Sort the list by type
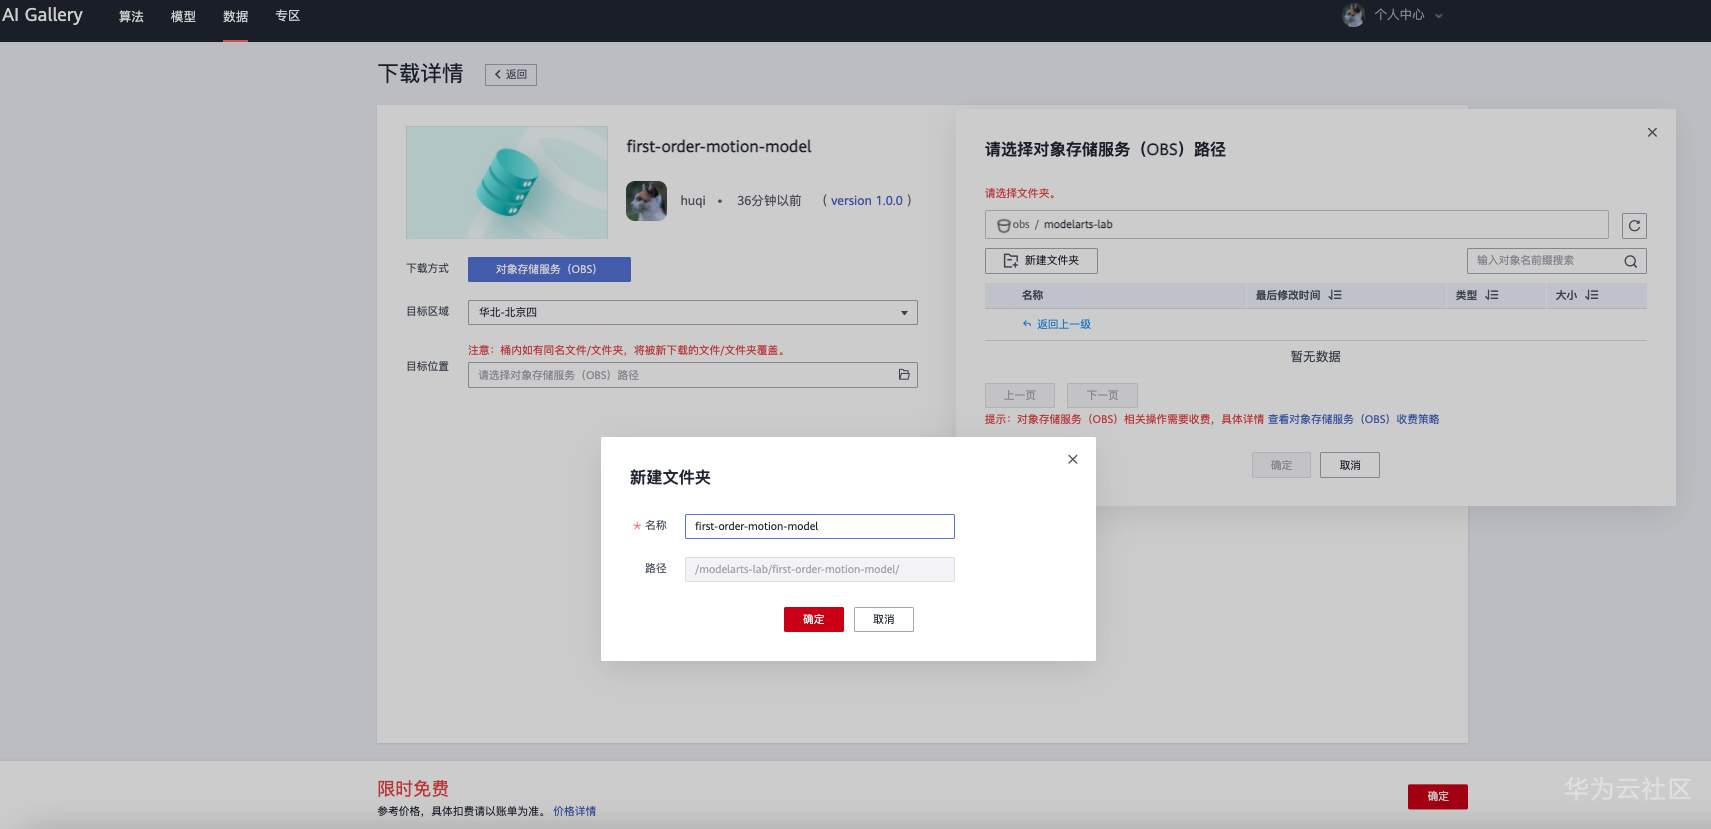Screen dimensions: 1711x829 click(1492, 295)
